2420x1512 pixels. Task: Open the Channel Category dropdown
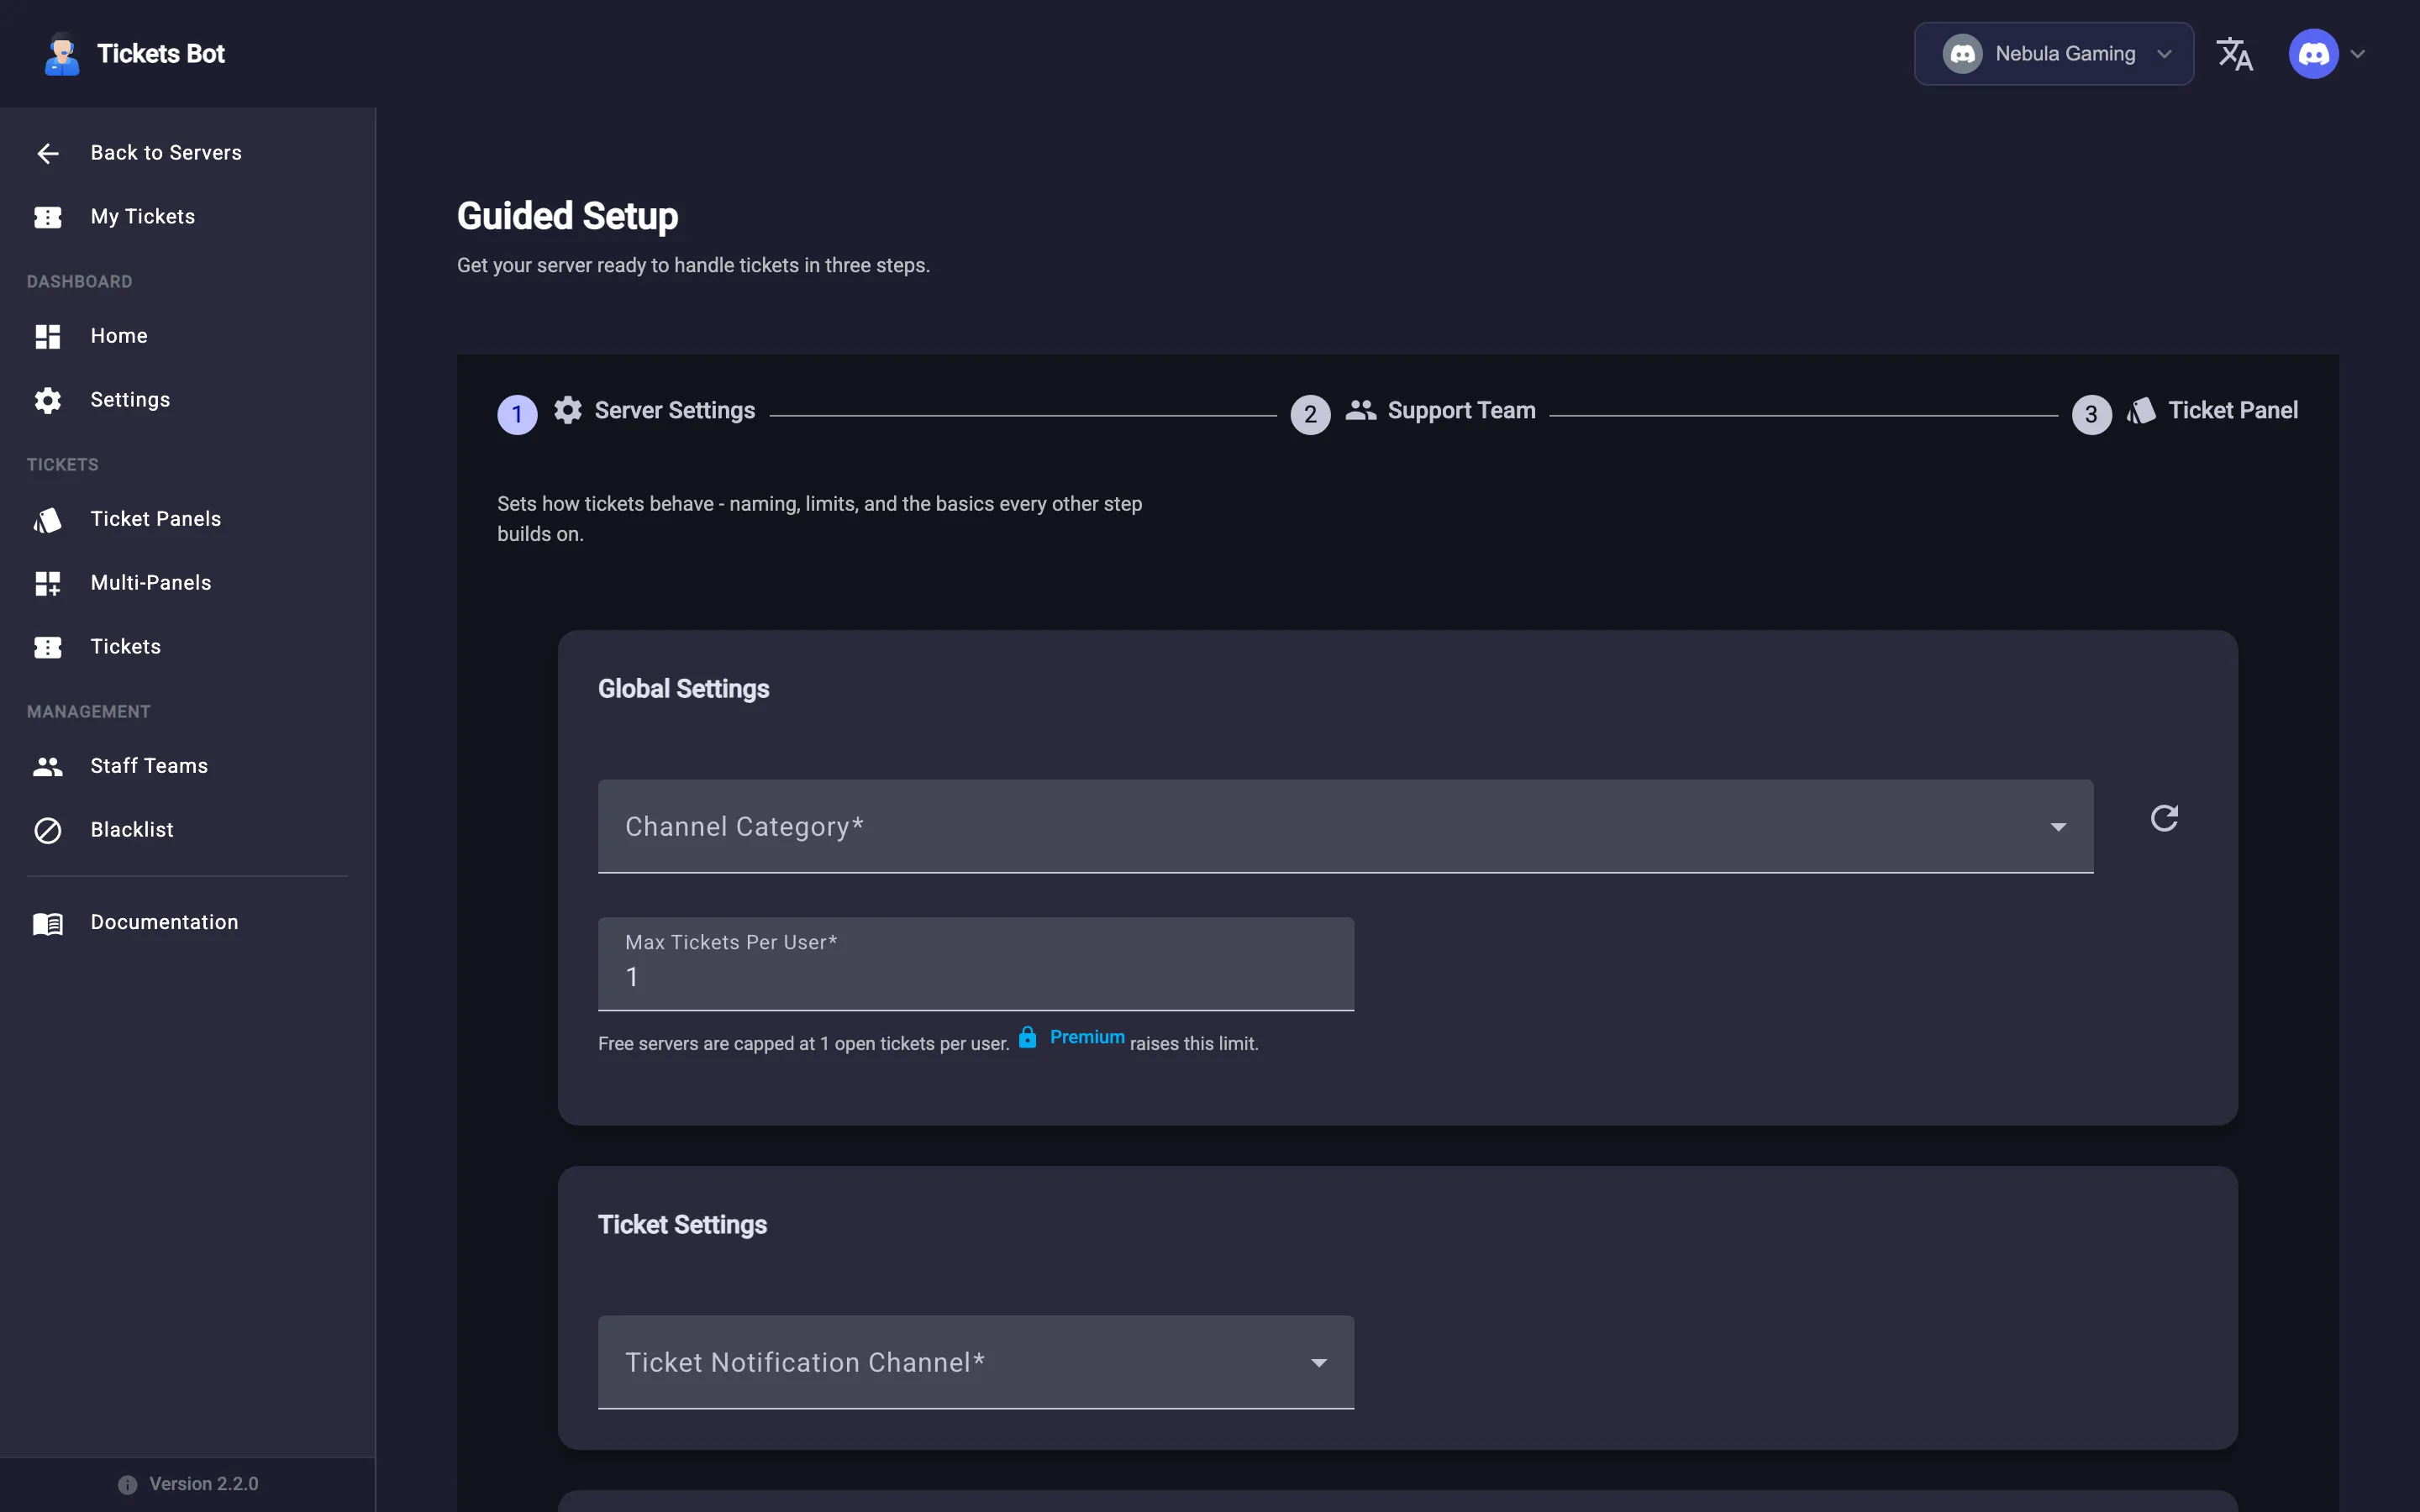pyautogui.click(x=1345, y=826)
